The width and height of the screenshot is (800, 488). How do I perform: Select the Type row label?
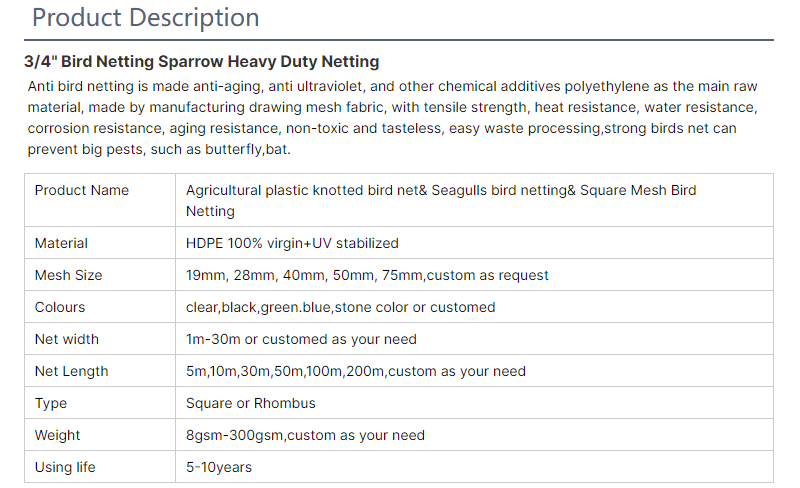coord(51,403)
